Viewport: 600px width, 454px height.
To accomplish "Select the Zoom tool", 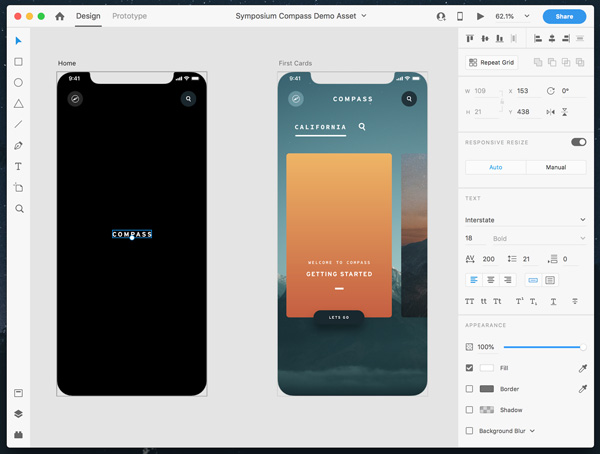I will (x=18, y=209).
